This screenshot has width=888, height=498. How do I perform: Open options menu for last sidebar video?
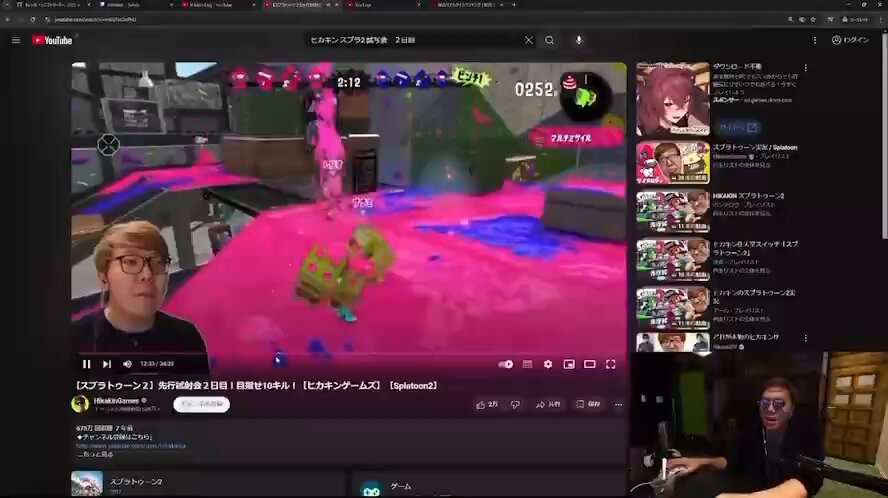pos(805,338)
